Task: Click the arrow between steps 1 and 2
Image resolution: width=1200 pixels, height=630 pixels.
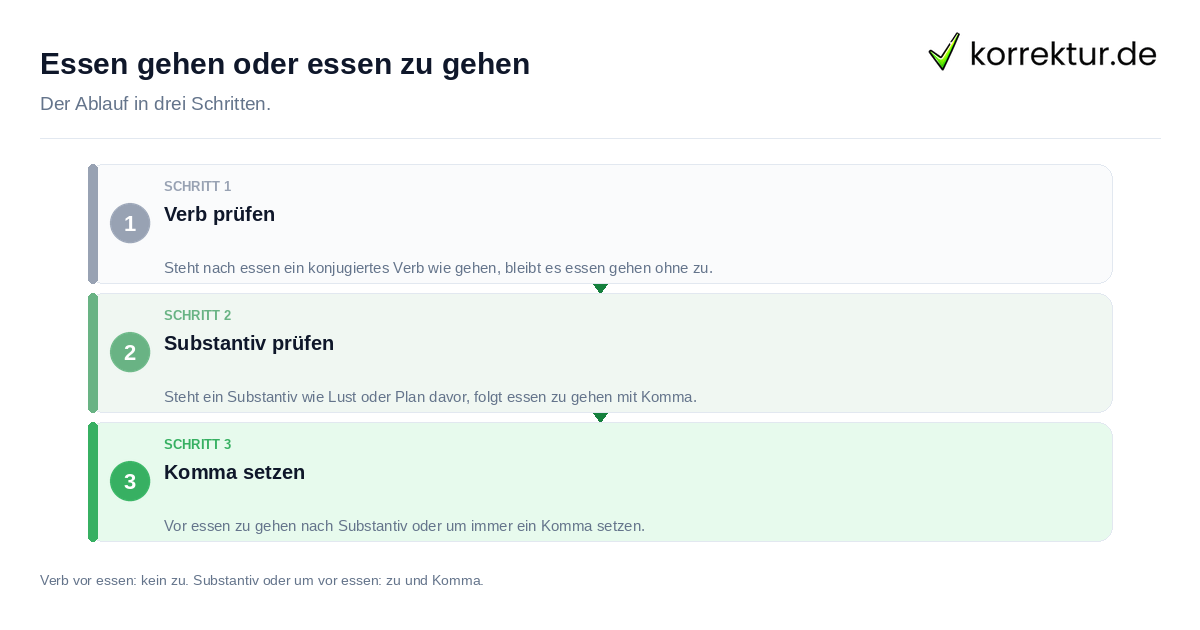Action: pos(600,288)
